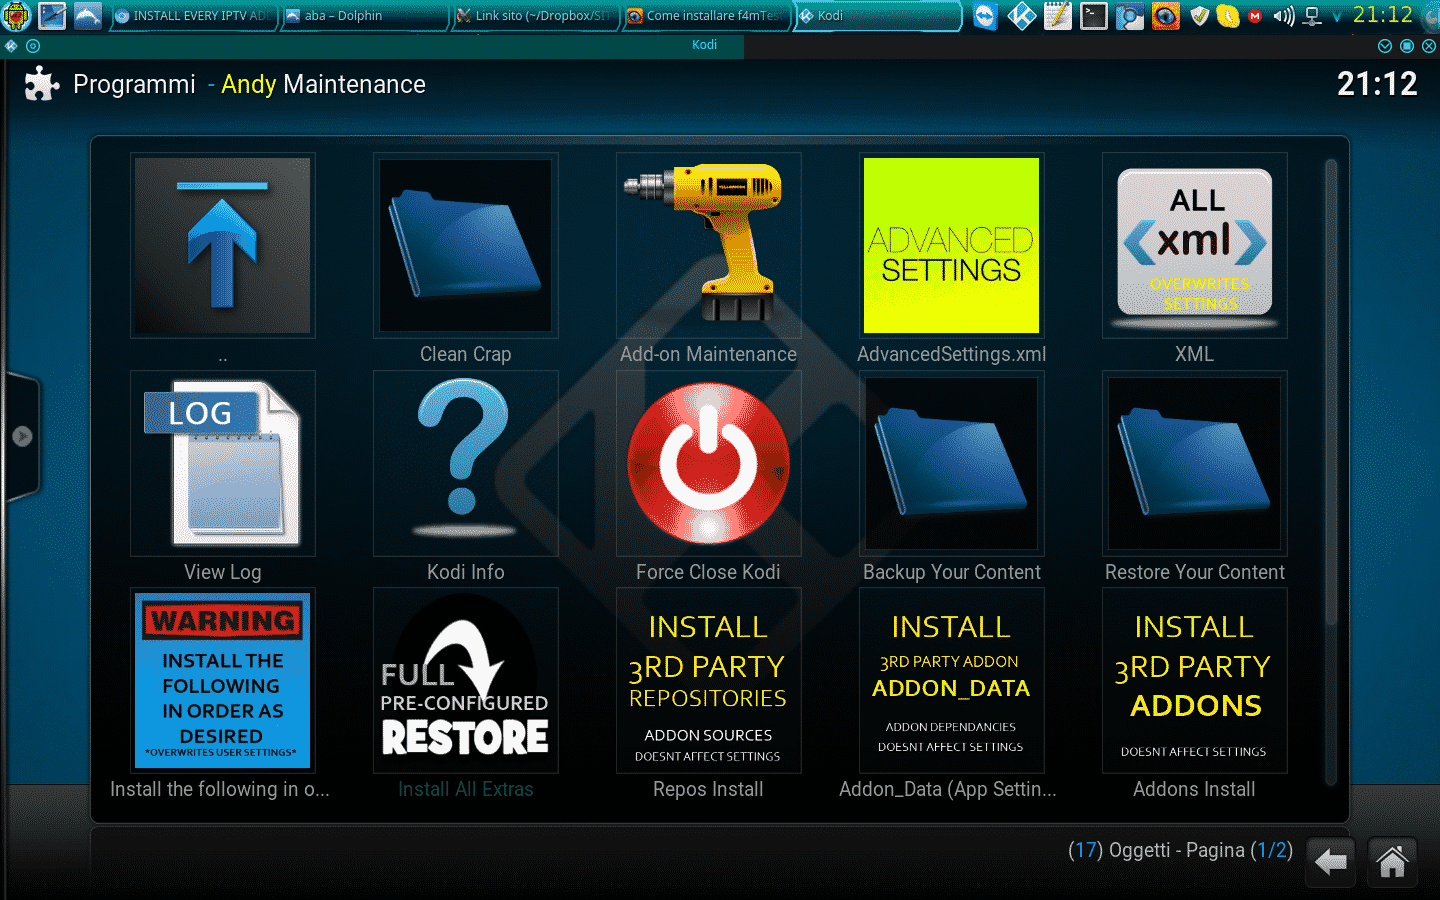Click the Force Close Kodi label
The height and width of the screenshot is (900, 1440).
(x=709, y=572)
